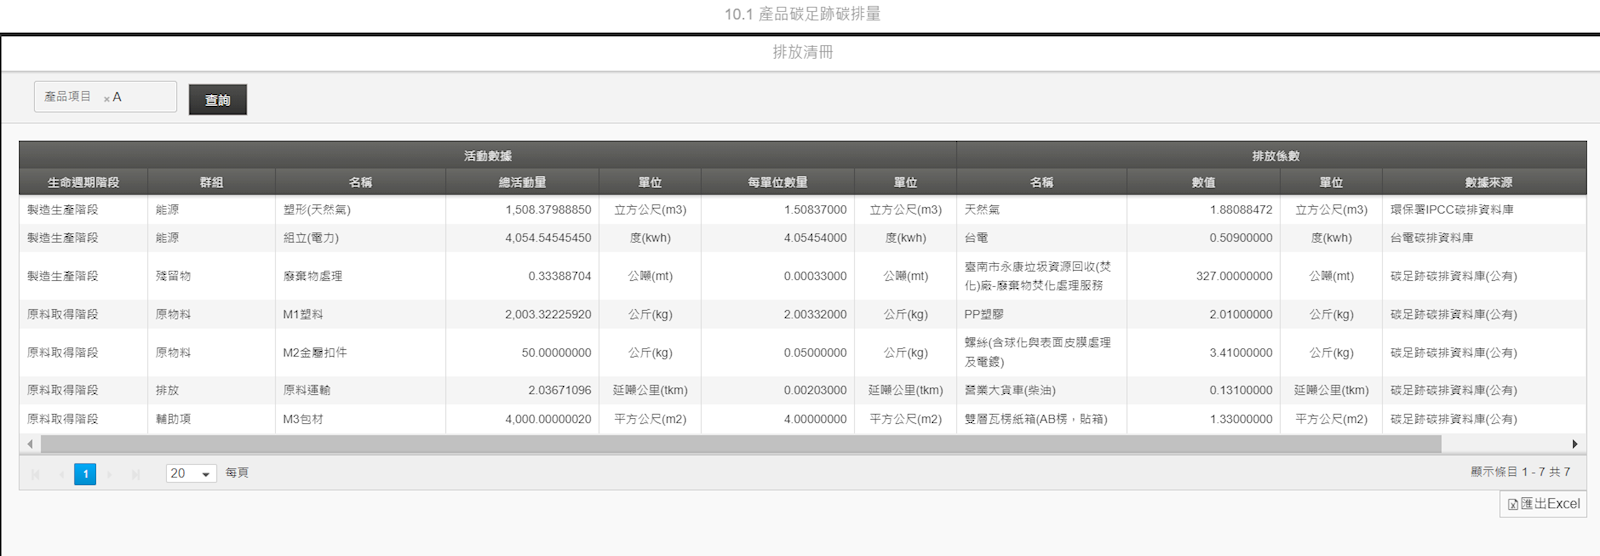Go to the last page in pager
Image resolution: width=1600 pixels, height=556 pixels.
(135, 474)
